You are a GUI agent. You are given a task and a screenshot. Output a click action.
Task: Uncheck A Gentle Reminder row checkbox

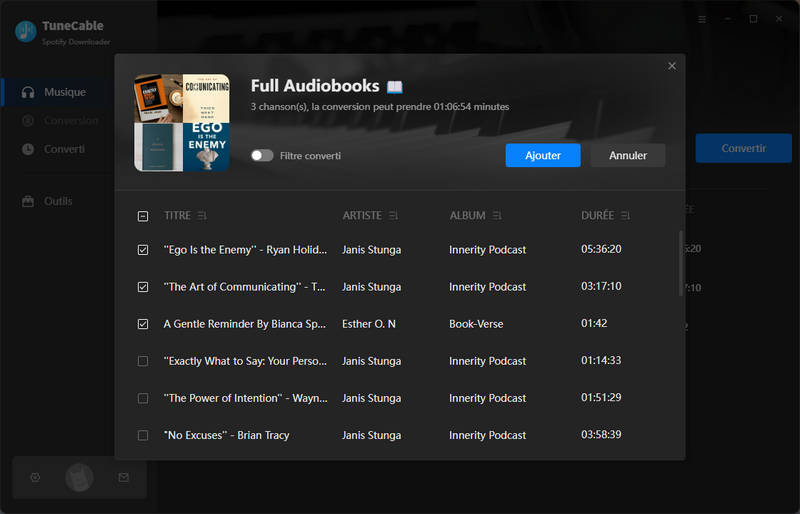[x=143, y=324]
